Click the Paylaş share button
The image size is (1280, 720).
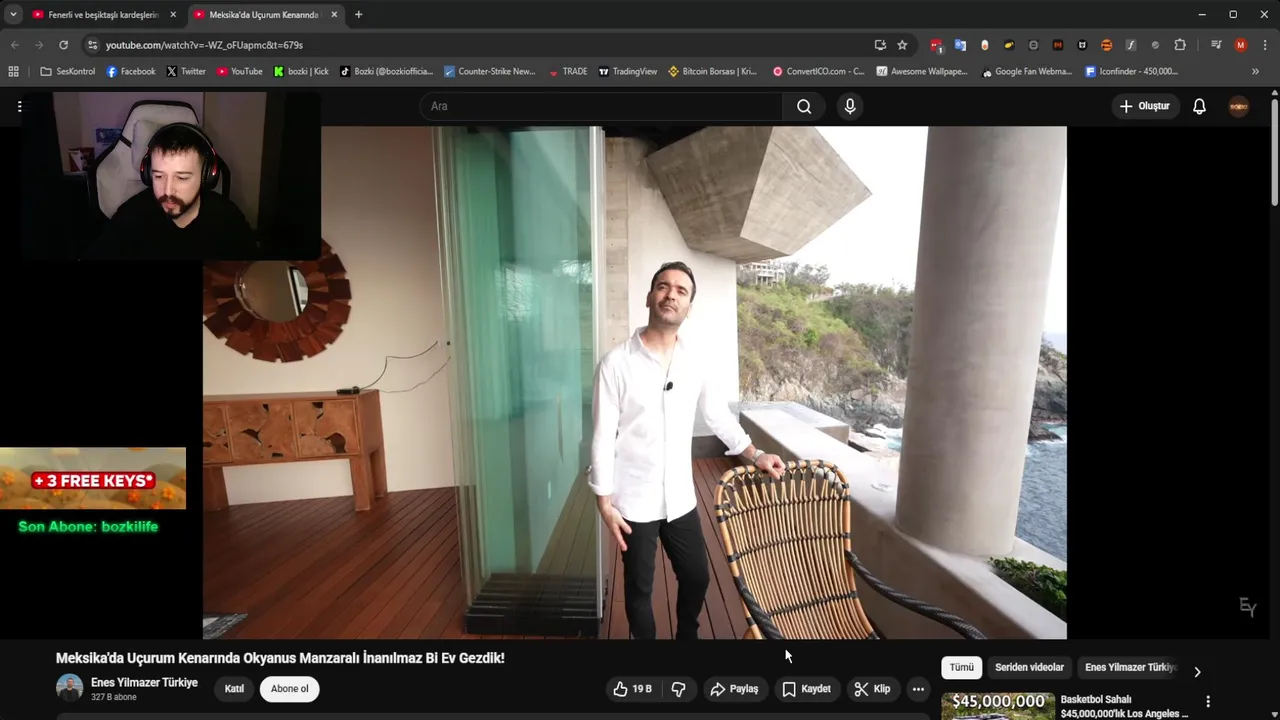tap(734, 689)
